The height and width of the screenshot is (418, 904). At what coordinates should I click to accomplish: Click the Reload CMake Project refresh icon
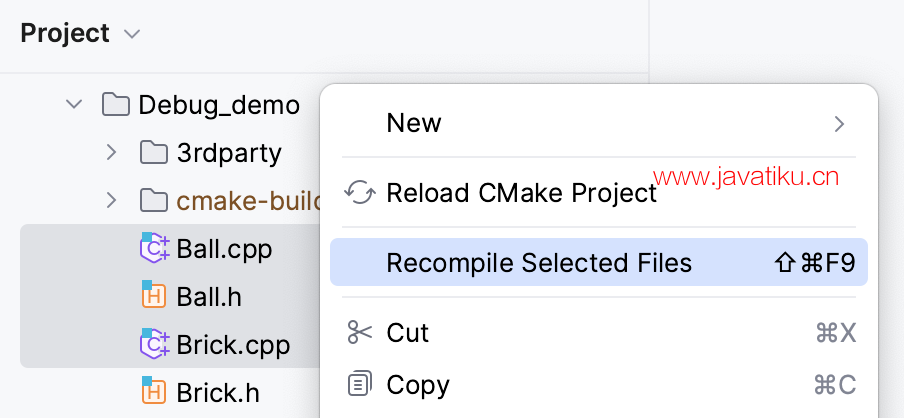360,193
